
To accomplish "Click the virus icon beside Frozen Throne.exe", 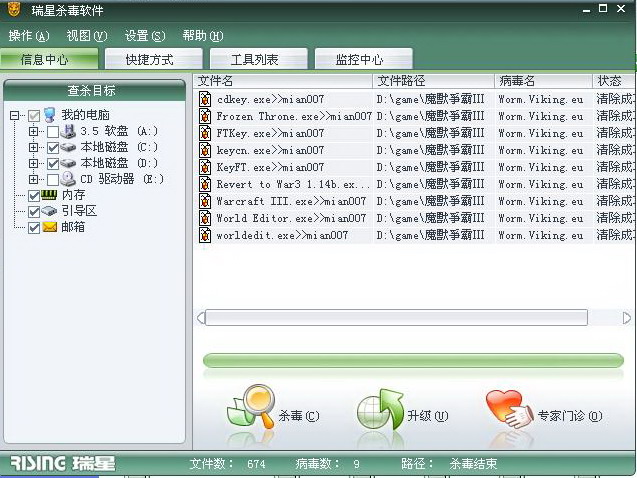I will (205, 116).
